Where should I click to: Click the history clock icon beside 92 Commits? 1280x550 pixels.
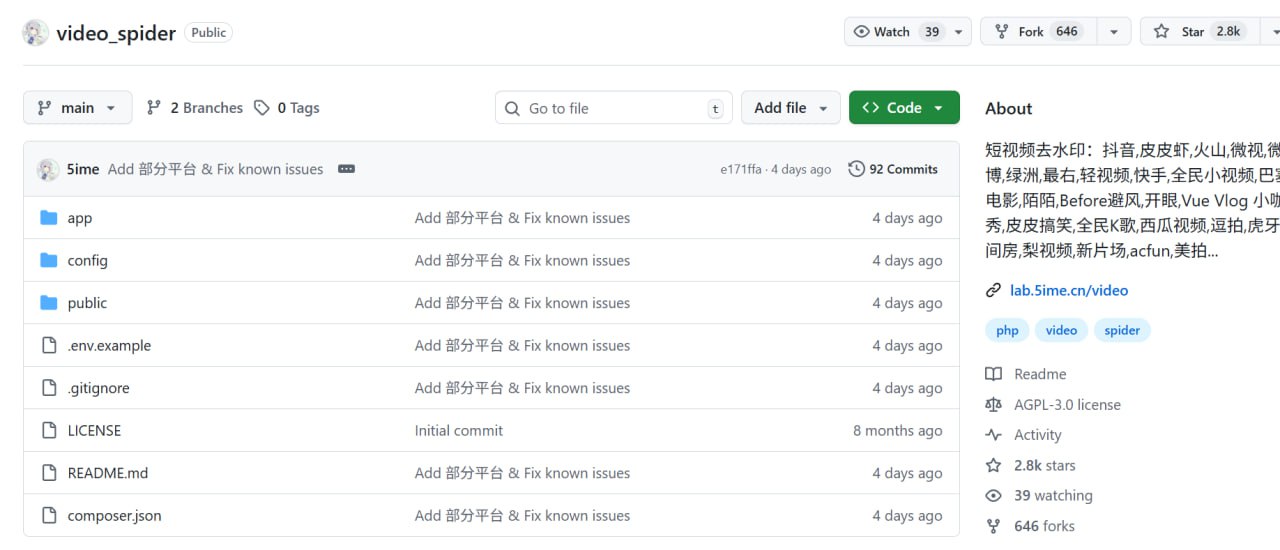click(x=856, y=169)
